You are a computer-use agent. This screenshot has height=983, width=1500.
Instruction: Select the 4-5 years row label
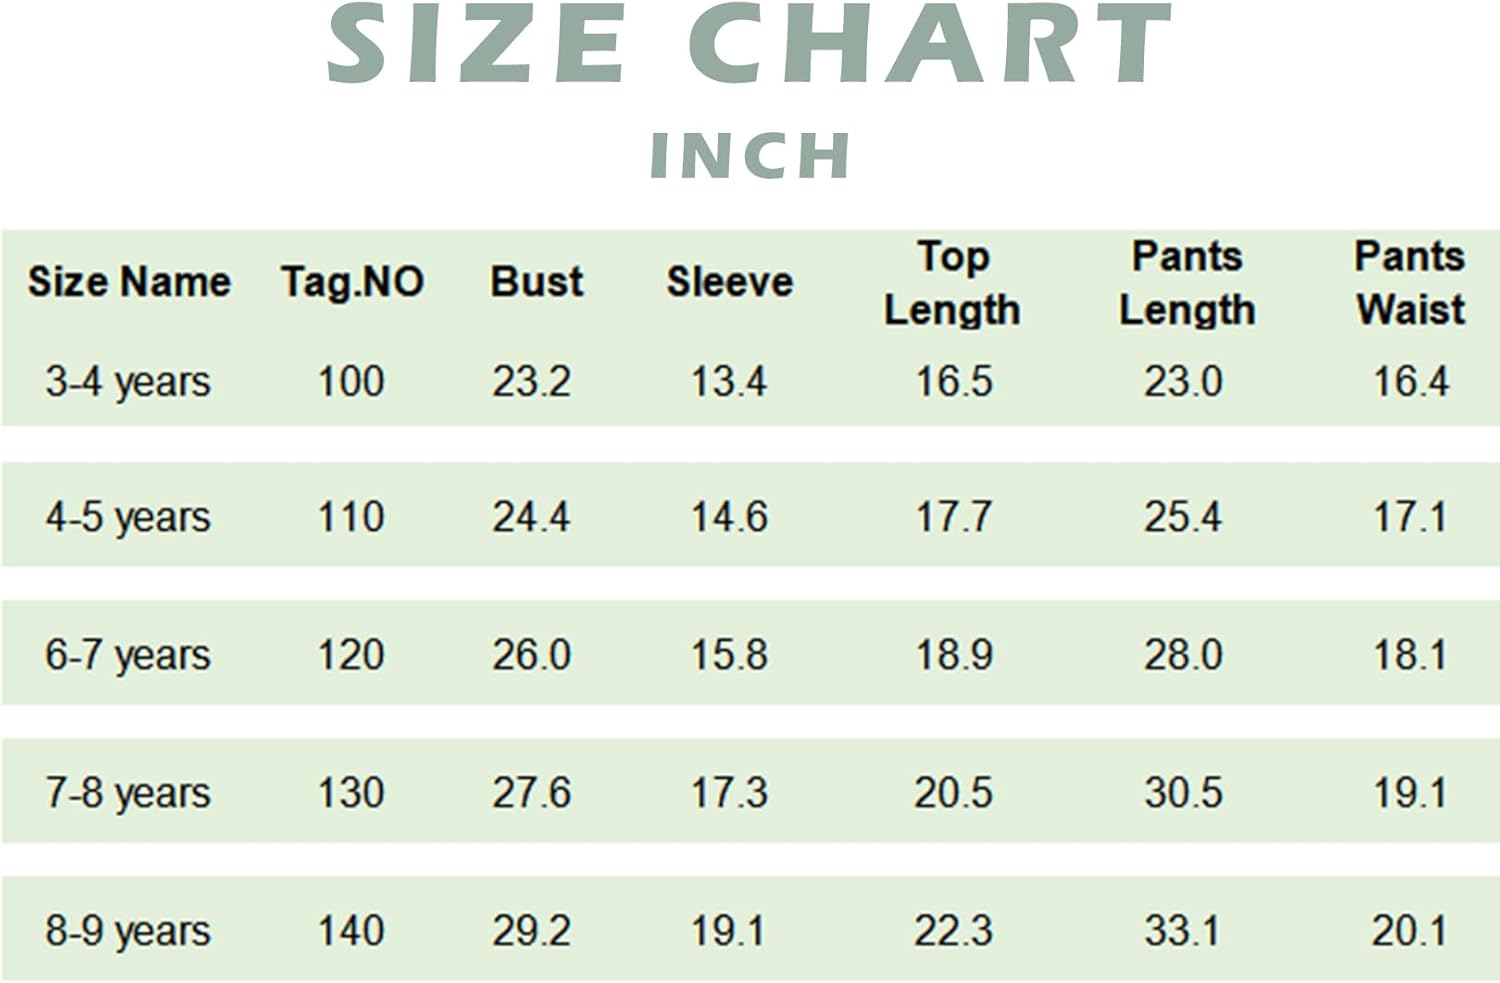pyautogui.click(x=128, y=517)
